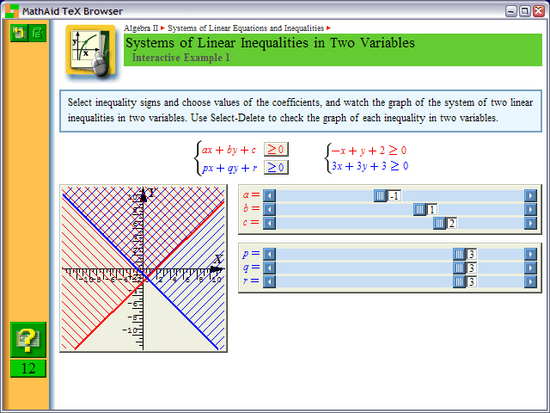The width and height of the screenshot is (550, 413).
Task: Click the slider thumb for coefficient q
Action: [x=459, y=268]
